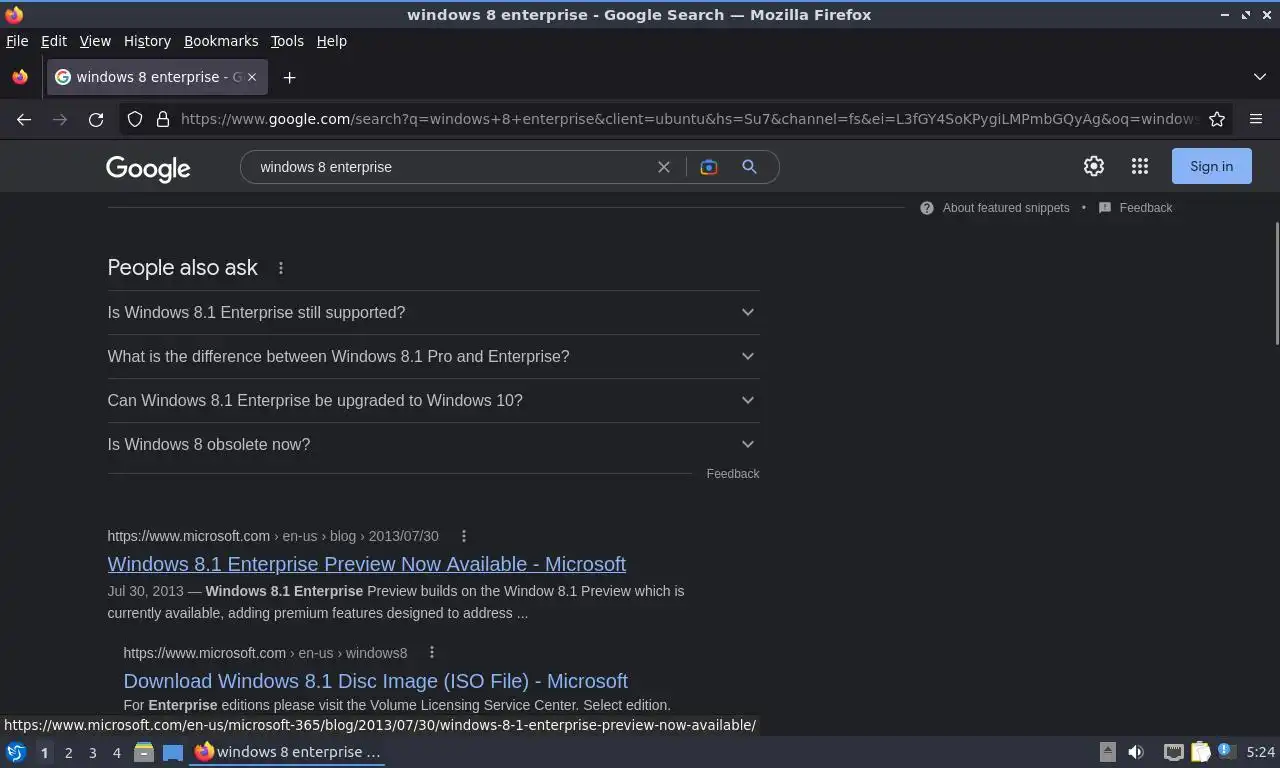The width and height of the screenshot is (1280, 768).
Task: Open the clipboard manager tray icon
Action: pos(1200,752)
